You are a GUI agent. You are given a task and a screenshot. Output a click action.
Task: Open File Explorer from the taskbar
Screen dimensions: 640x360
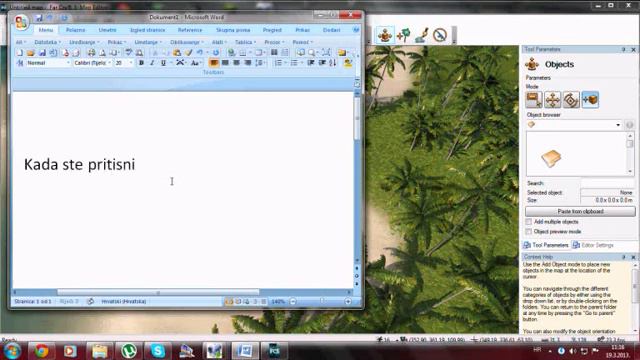click(x=99, y=351)
